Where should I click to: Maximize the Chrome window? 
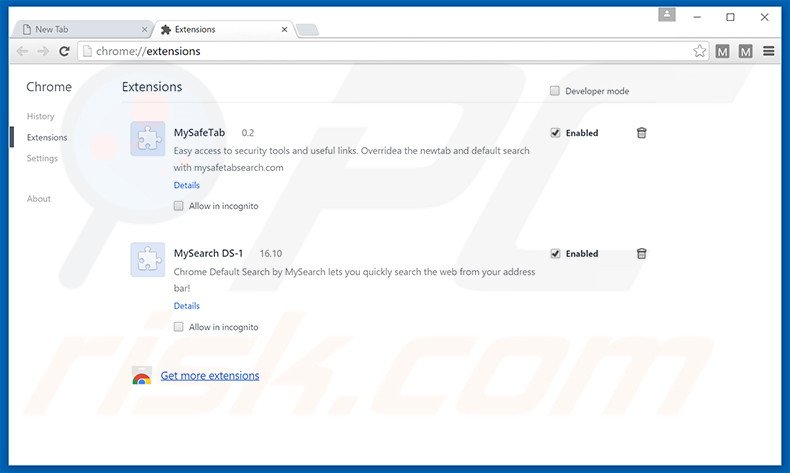pos(730,17)
